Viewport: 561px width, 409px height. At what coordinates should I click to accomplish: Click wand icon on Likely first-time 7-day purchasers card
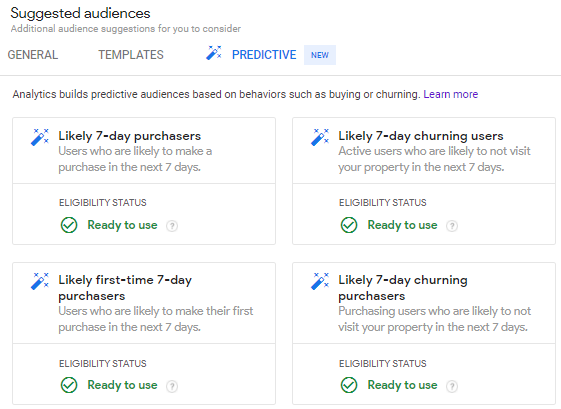[x=40, y=281]
